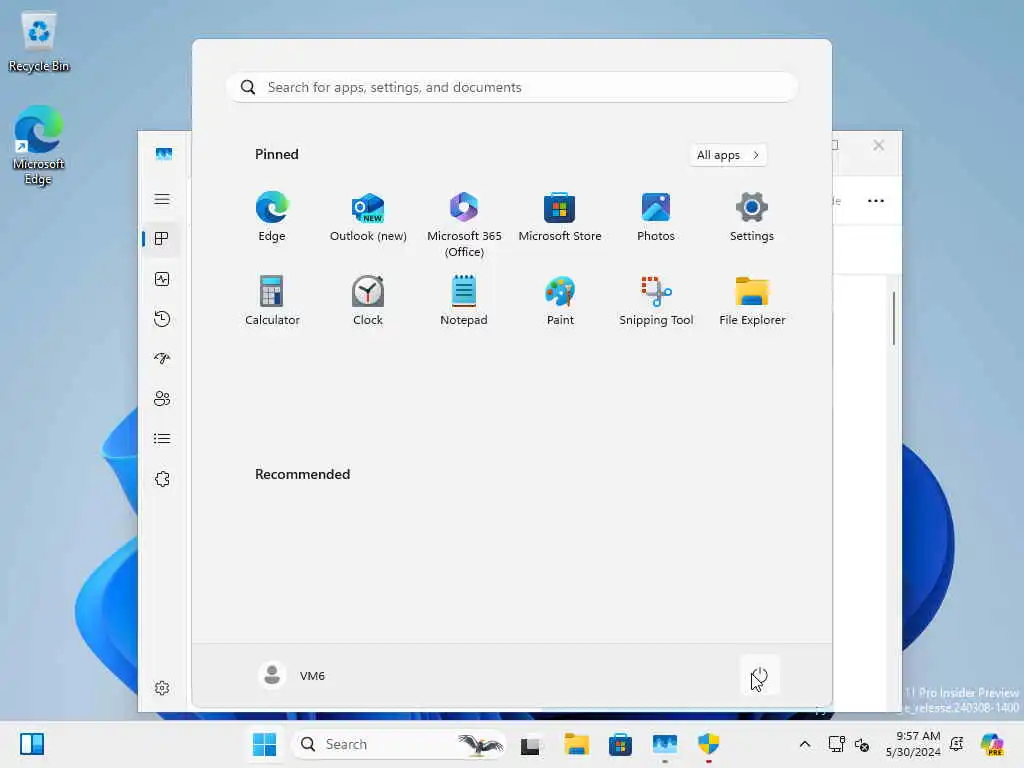This screenshot has width=1024, height=768.
Task: Open Microsoft Store on taskbar
Action: (620, 744)
